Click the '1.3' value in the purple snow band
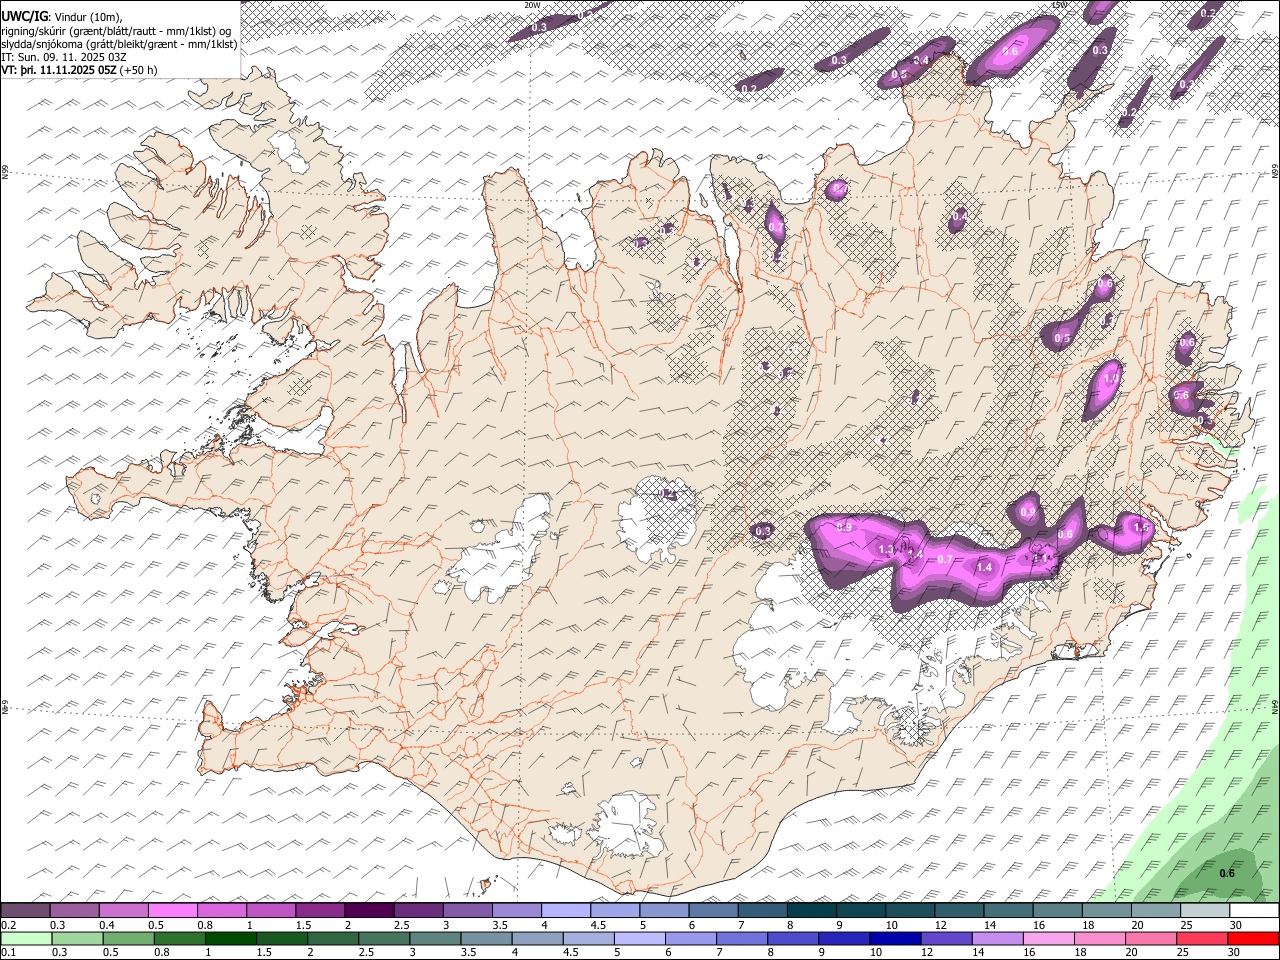 click(886, 549)
